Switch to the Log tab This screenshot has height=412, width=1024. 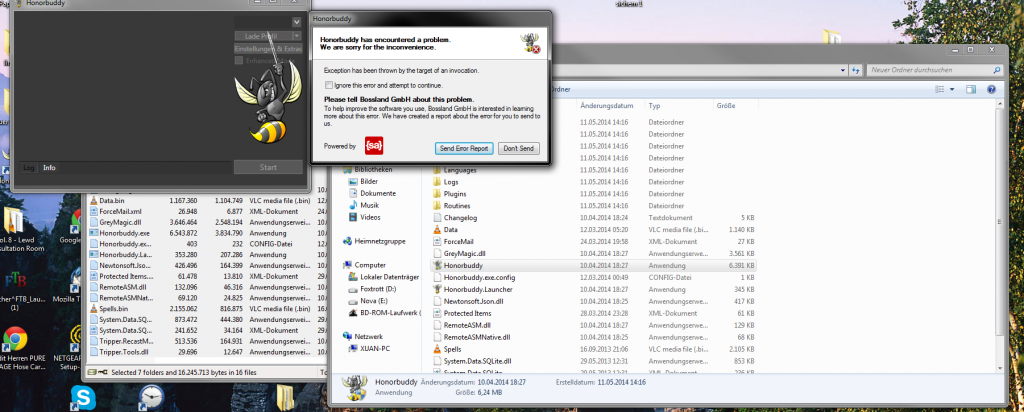tap(29, 167)
